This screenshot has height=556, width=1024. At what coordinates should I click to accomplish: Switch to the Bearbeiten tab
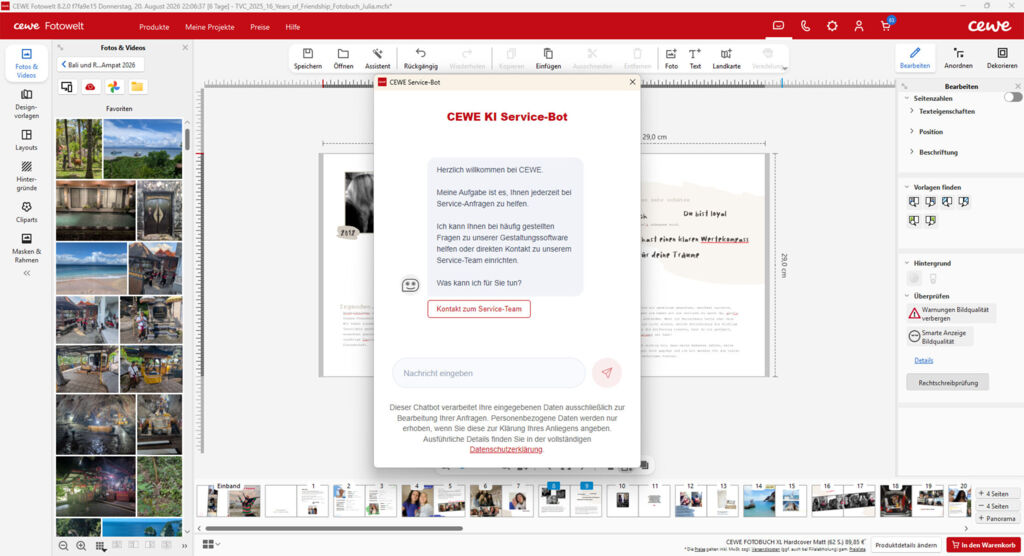tap(914, 58)
